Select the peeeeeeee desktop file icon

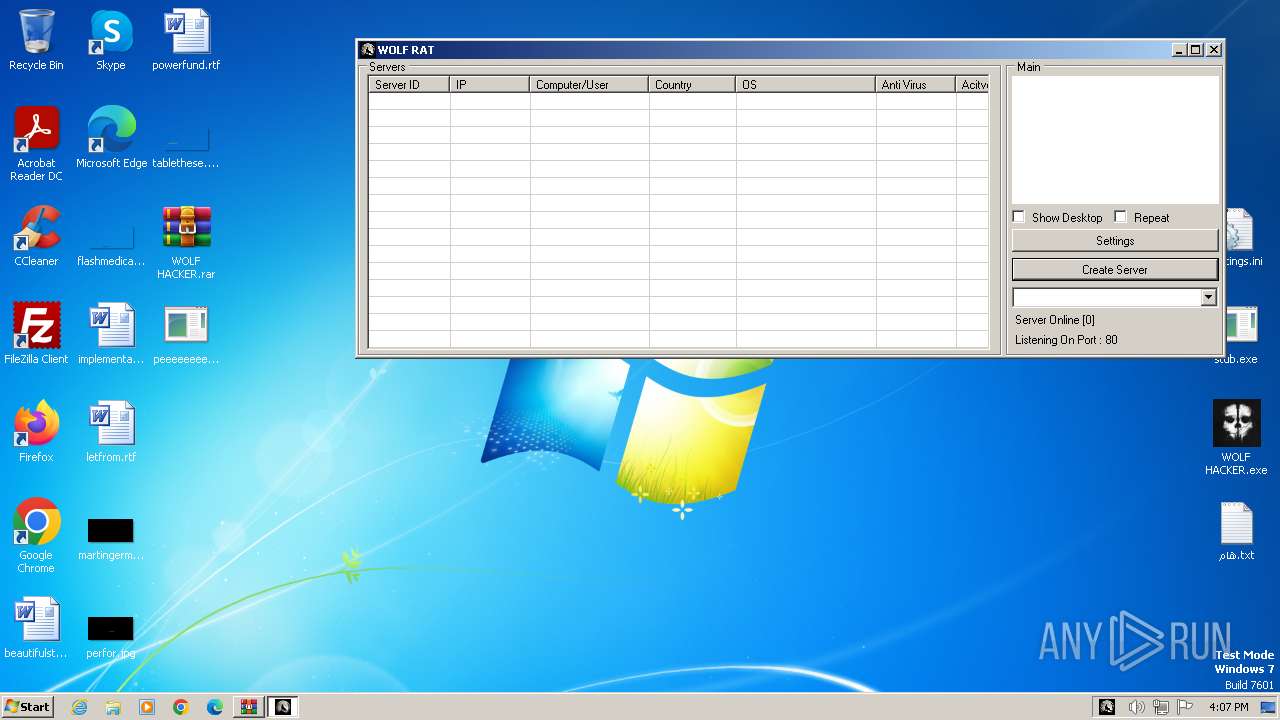tap(186, 334)
